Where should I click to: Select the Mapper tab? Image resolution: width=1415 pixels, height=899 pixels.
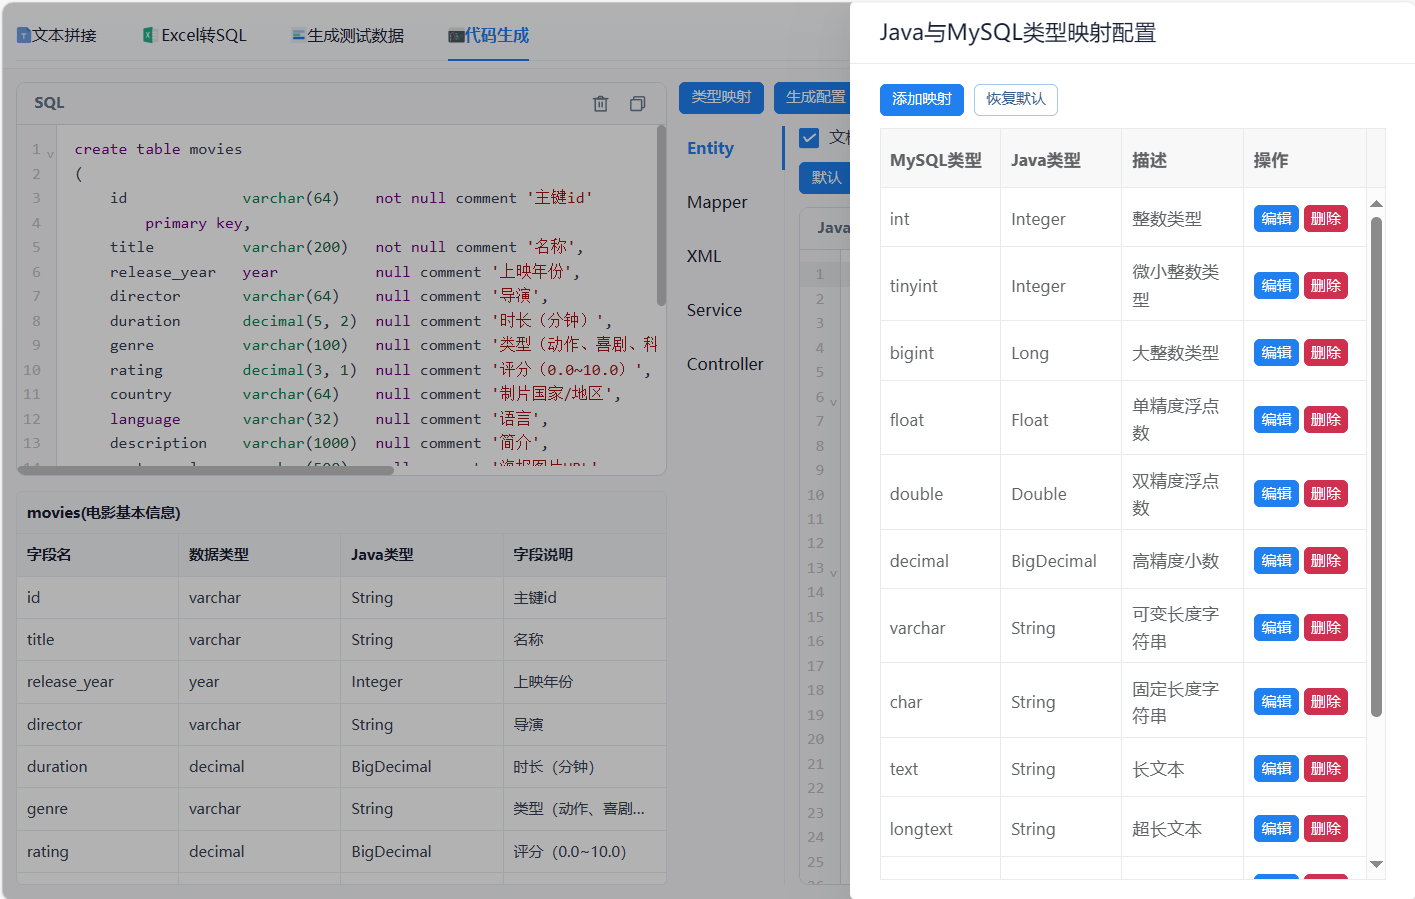pyautogui.click(x=717, y=202)
